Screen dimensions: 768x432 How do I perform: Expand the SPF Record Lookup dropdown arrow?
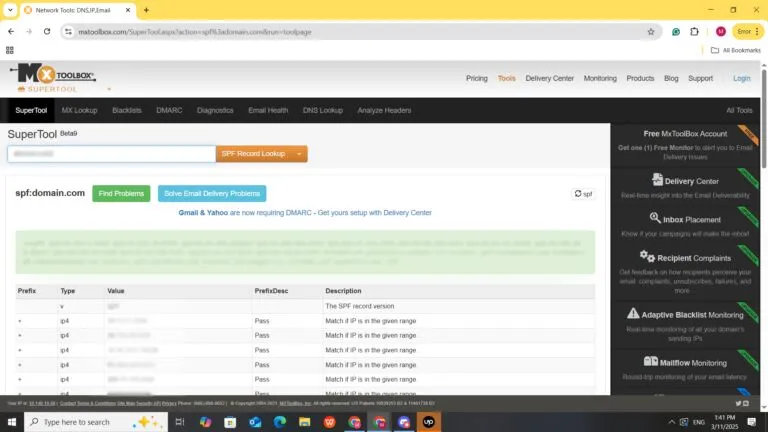[300, 154]
